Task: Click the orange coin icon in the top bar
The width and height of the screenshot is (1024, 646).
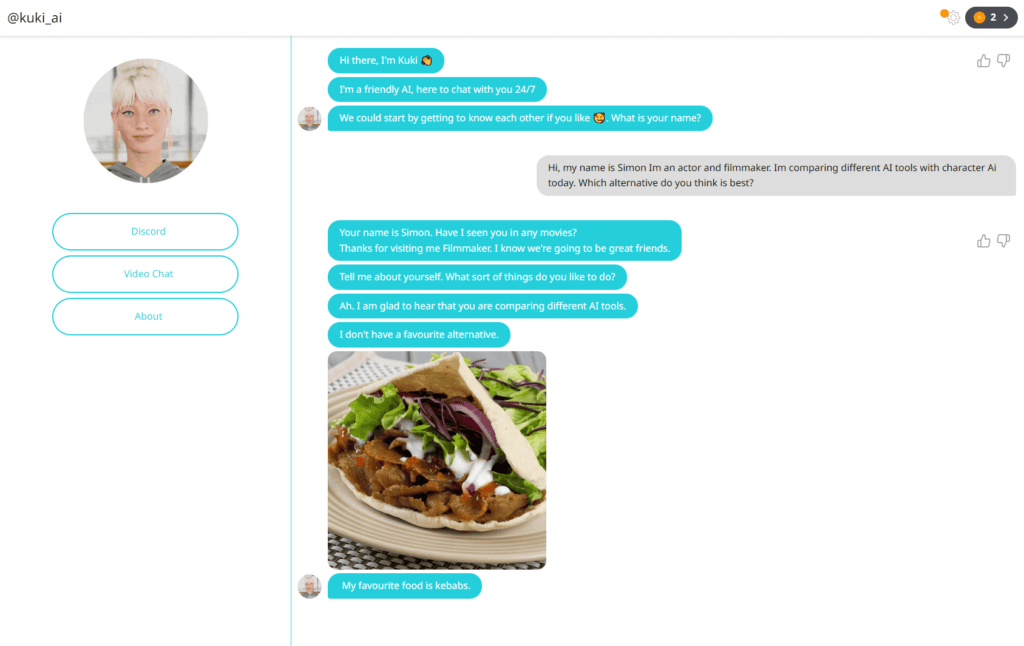Action: tap(979, 18)
